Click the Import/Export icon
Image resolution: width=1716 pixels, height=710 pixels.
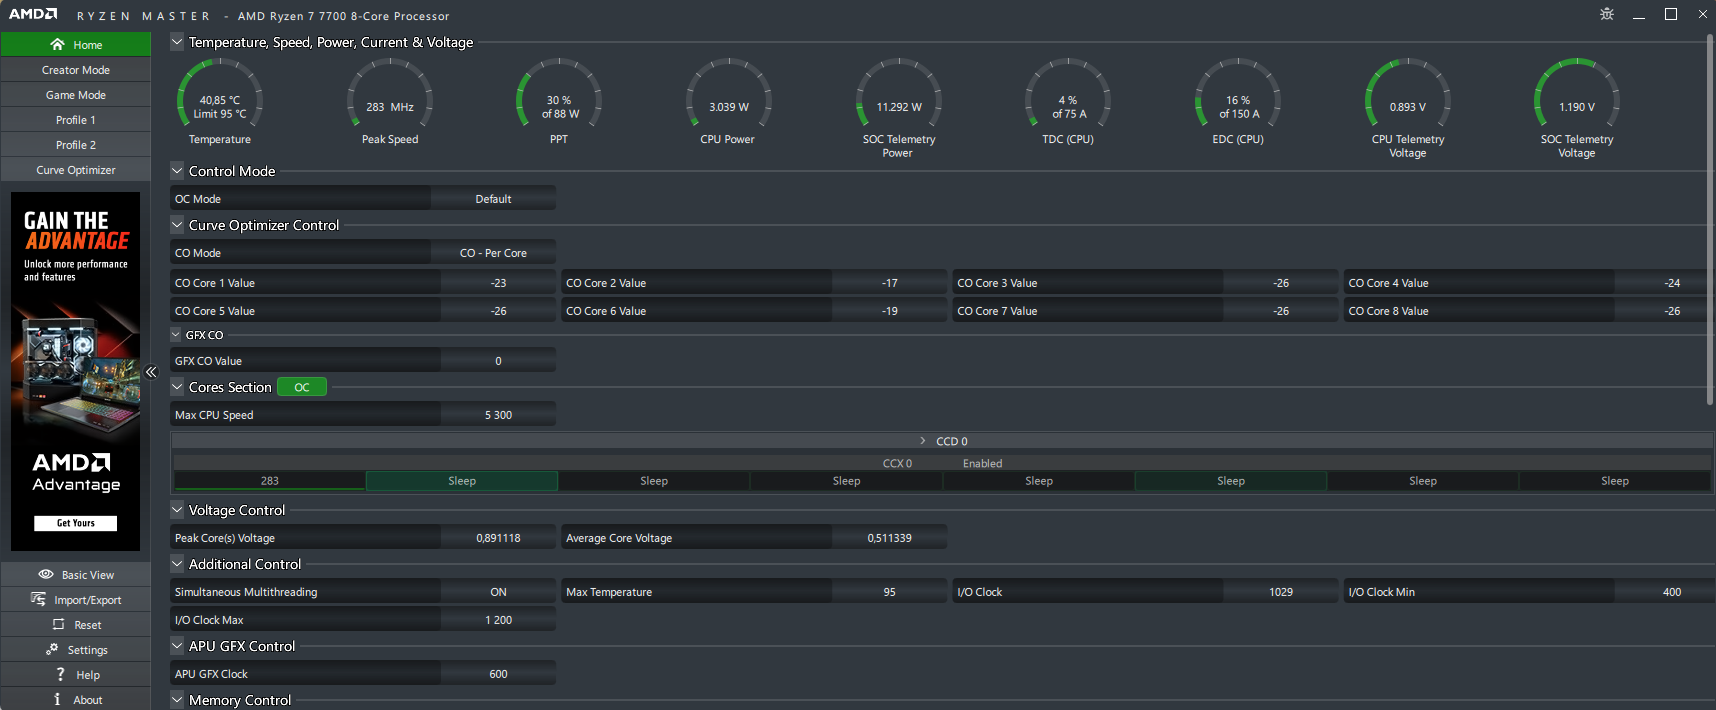tap(38, 599)
